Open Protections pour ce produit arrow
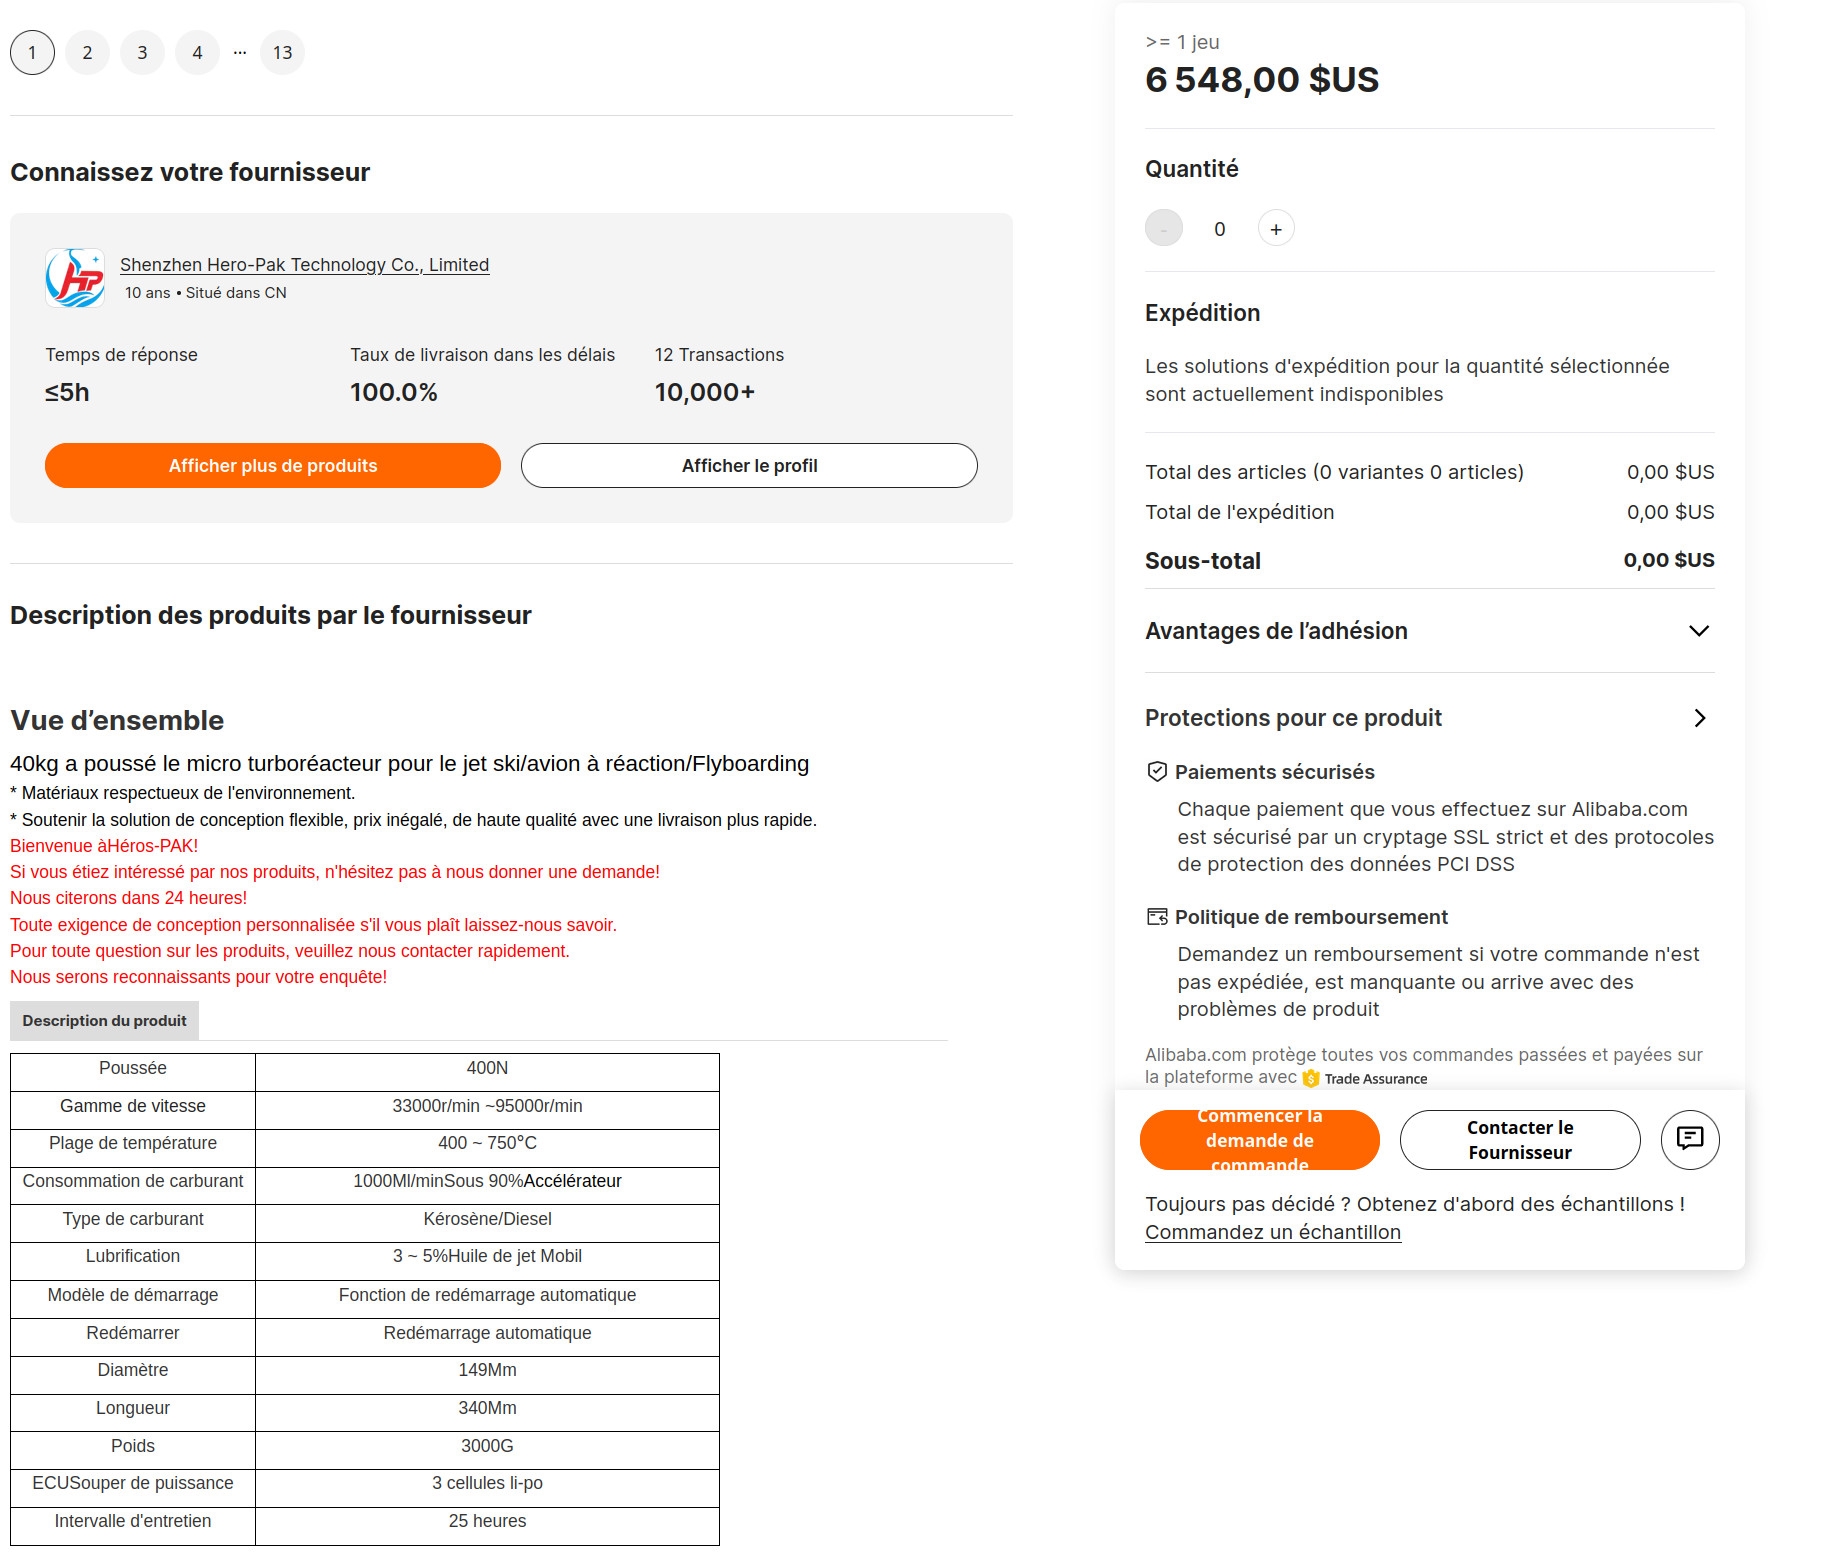This screenshot has height=1565, width=1821. pyautogui.click(x=1699, y=718)
